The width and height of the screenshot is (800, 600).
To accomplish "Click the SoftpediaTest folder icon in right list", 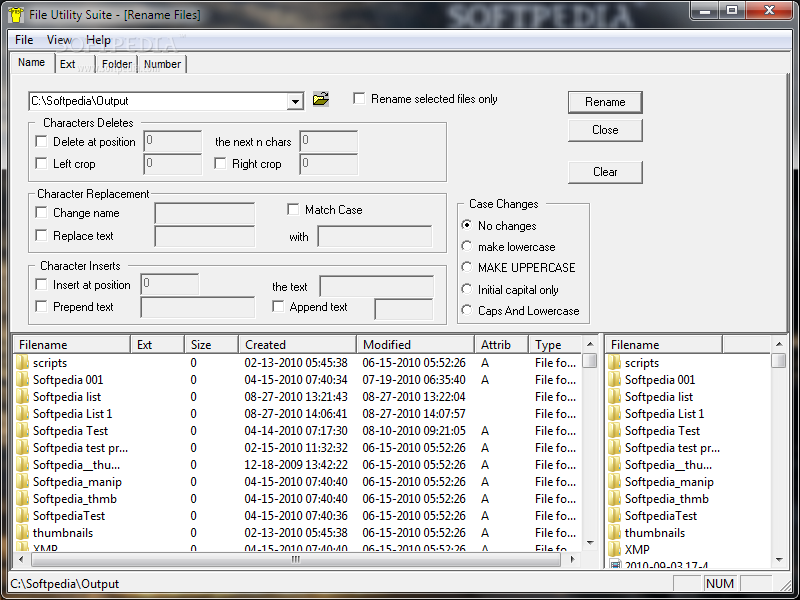I will [x=614, y=516].
